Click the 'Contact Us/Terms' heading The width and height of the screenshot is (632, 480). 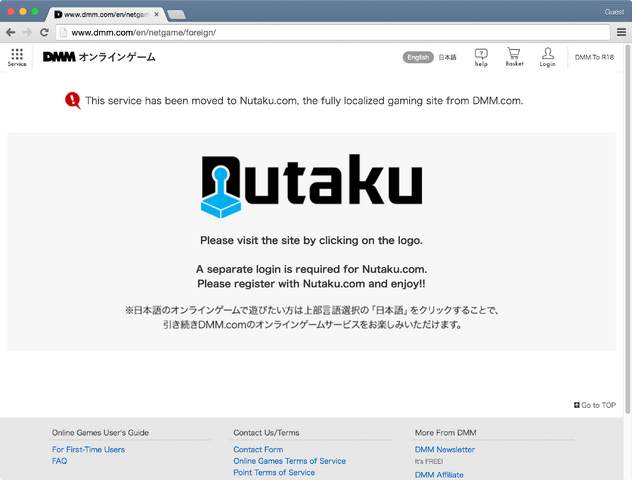click(x=266, y=432)
